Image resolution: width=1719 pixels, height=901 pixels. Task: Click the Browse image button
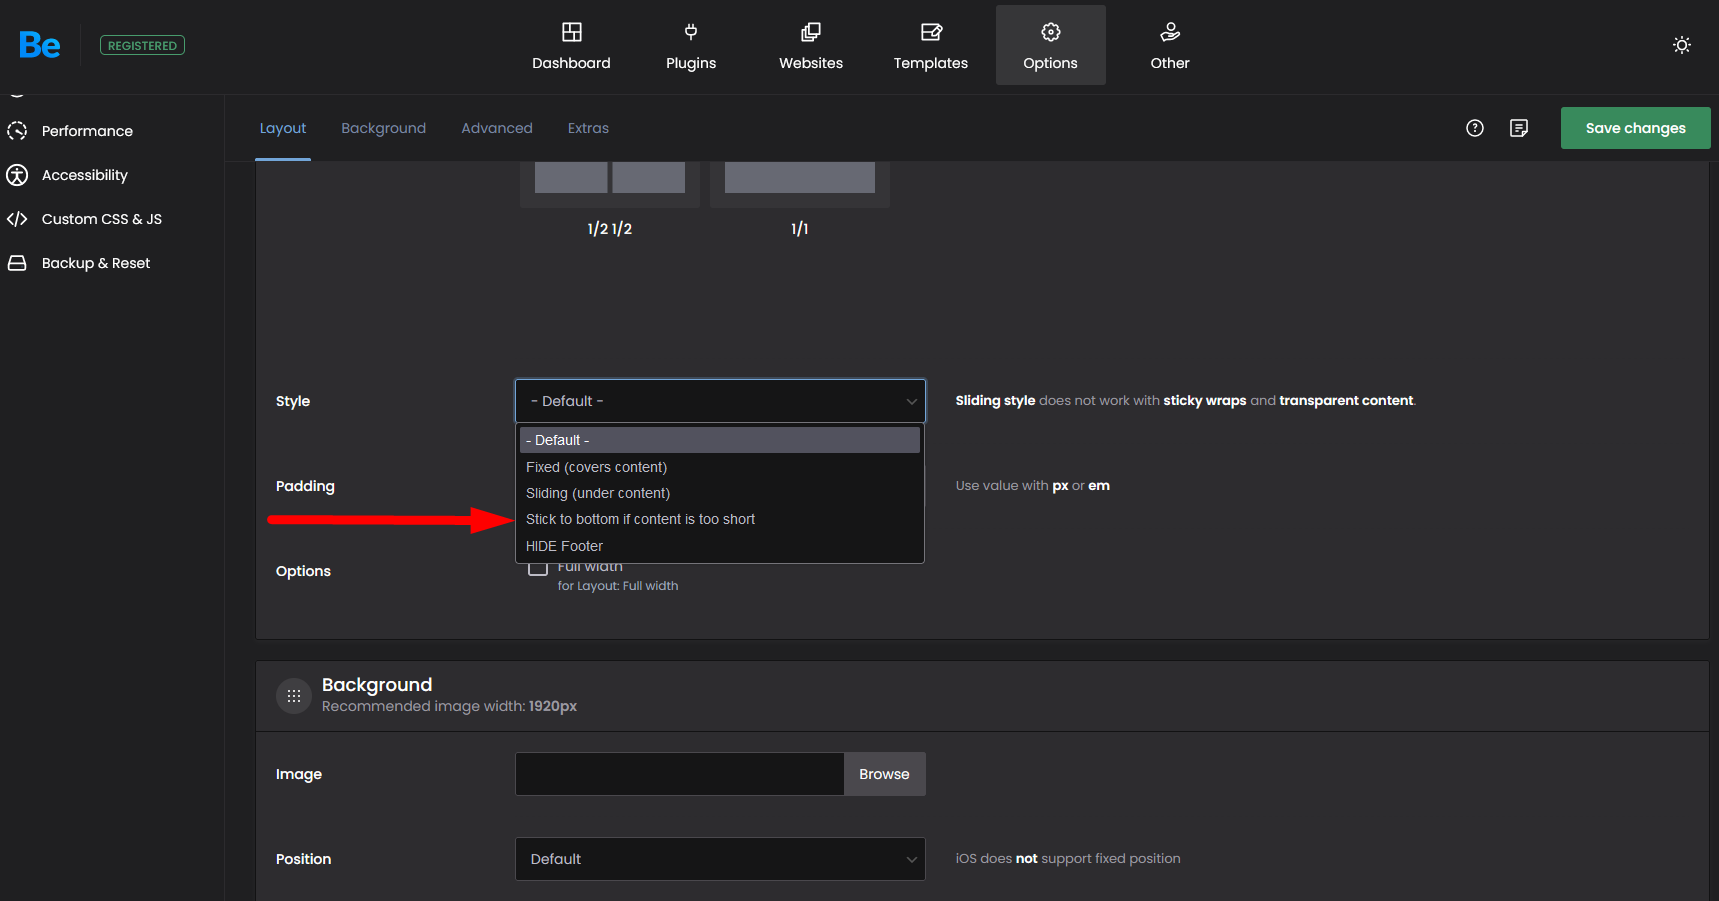tap(885, 774)
